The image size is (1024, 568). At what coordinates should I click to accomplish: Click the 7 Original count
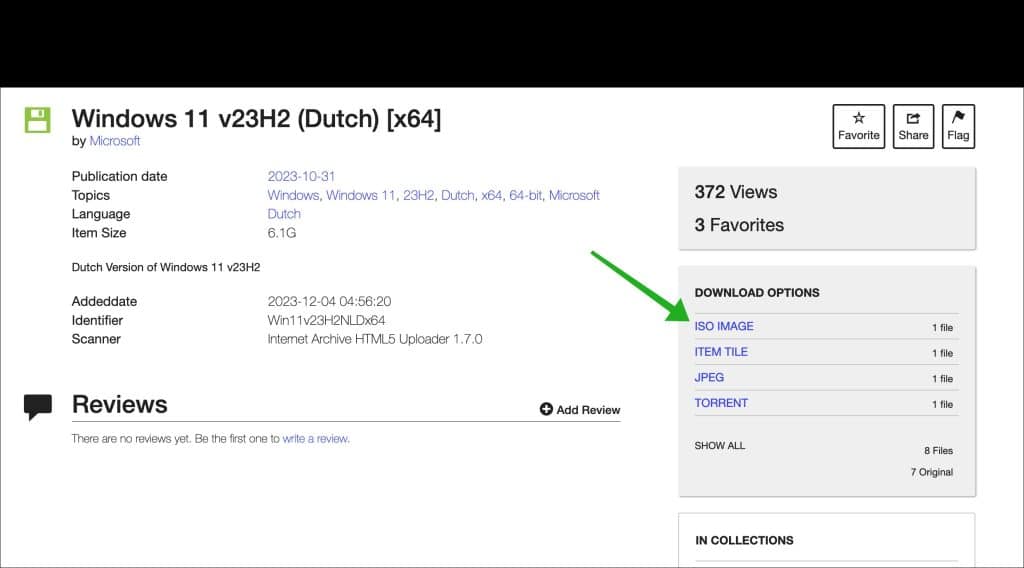tap(932, 472)
